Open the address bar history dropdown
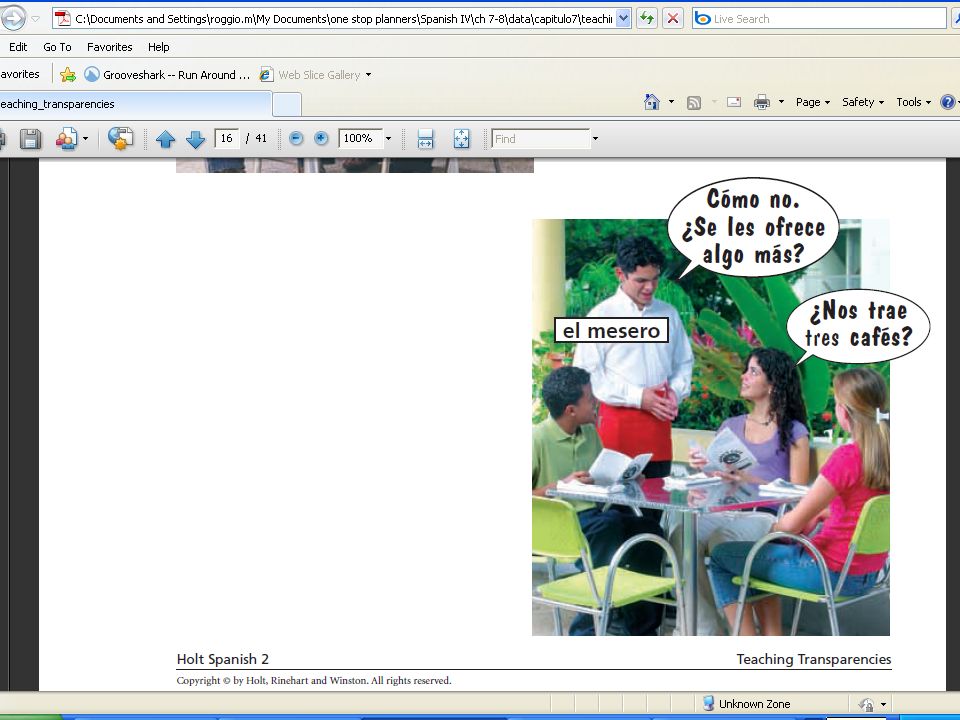 [x=623, y=18]
